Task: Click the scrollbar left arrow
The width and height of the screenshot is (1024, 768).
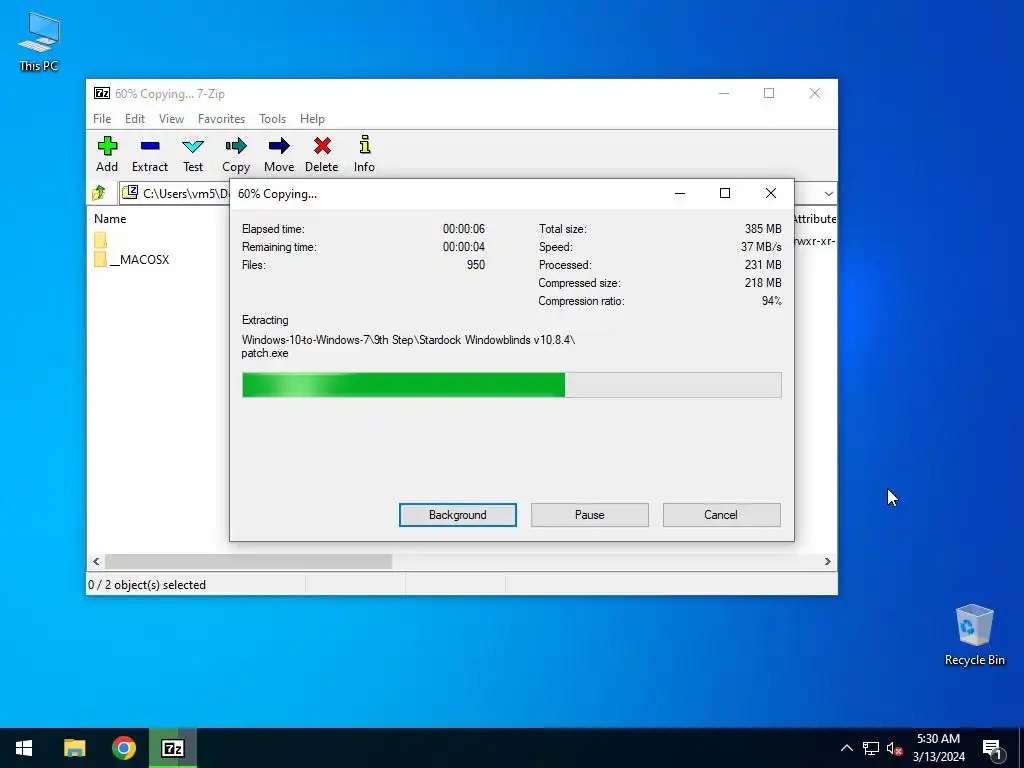Action: coord(96,562)
